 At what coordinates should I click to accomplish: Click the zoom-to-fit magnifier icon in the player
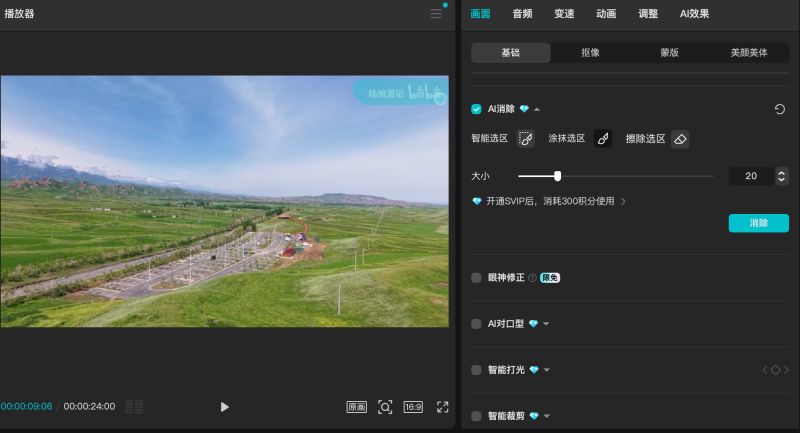(x=385, y=407)
